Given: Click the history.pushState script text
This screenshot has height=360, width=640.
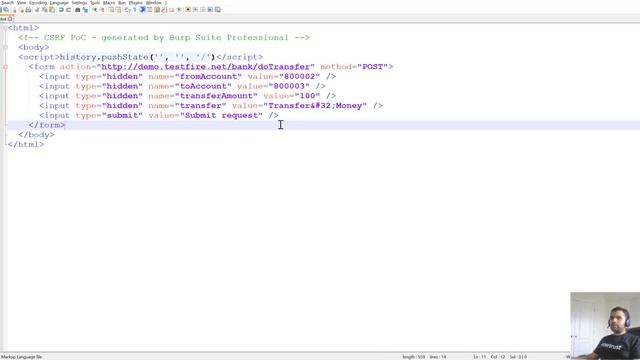Looking at the screenshot, I should (138, 57).
